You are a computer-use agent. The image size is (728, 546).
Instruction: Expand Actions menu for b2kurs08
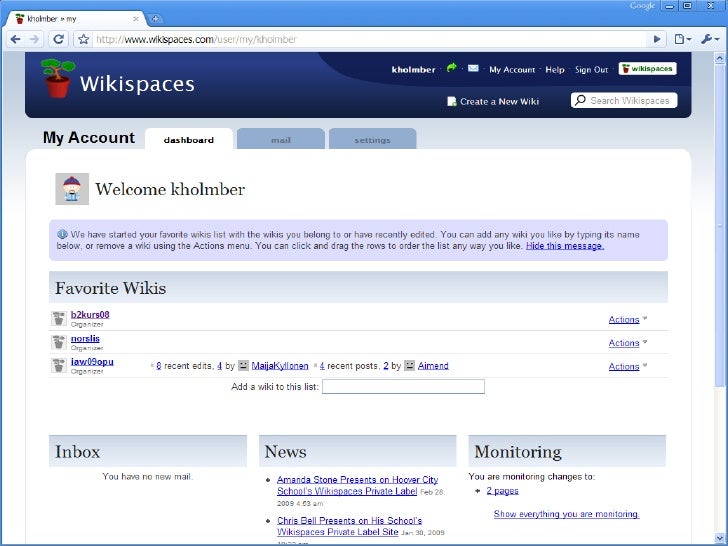628,319
